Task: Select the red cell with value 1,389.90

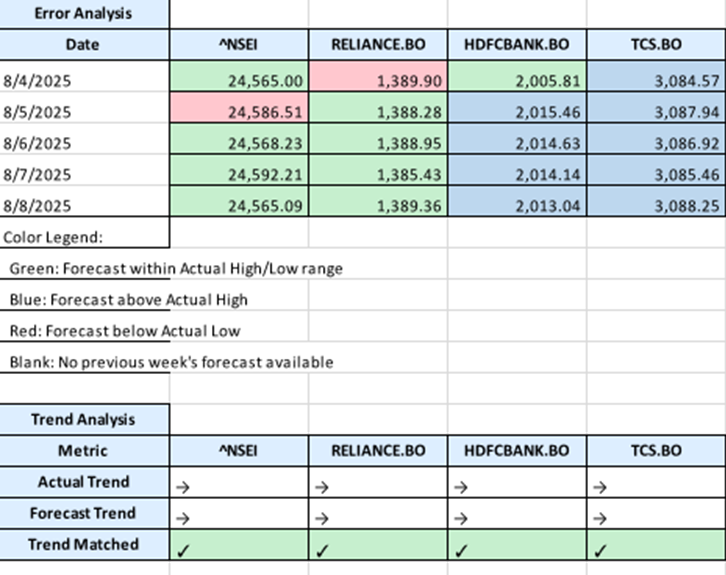Action: click(x=378, y=76)
